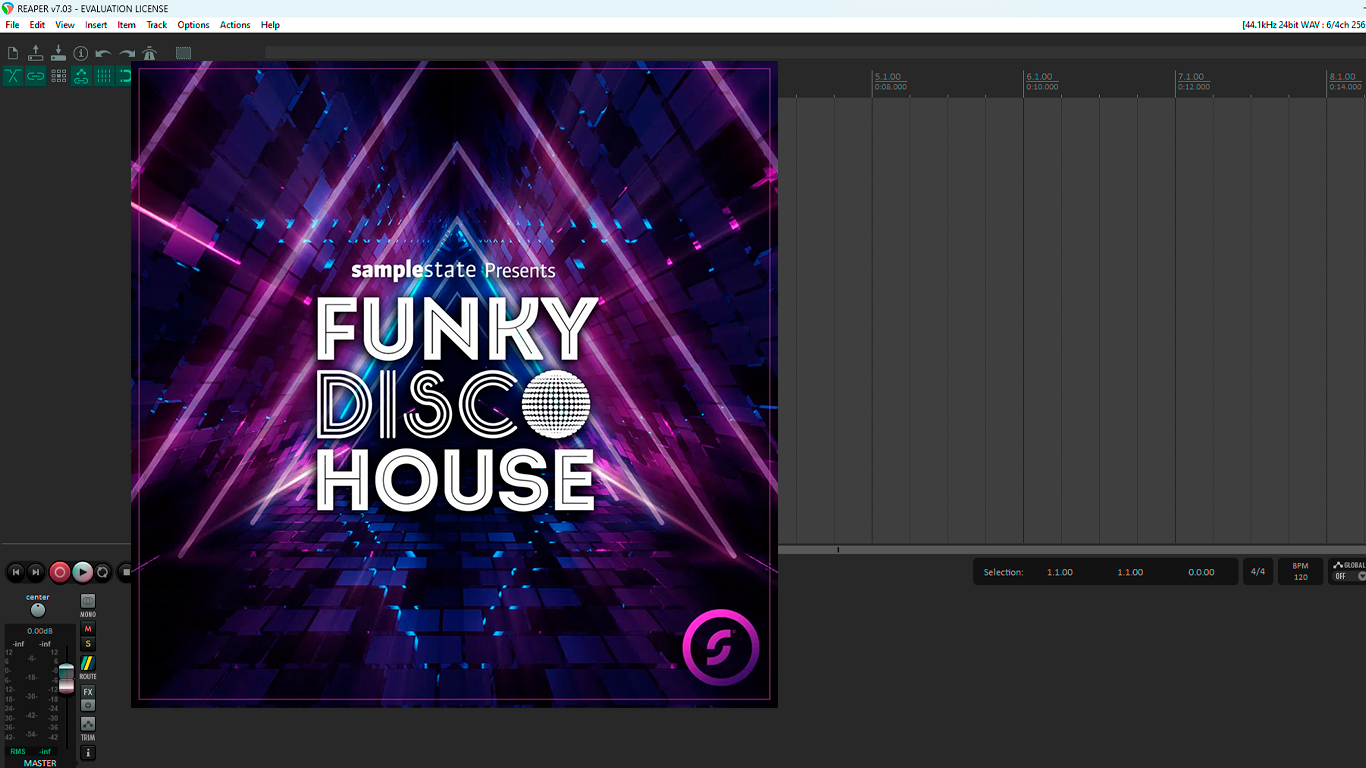Viewport: 1366px width, 768px height.
Task: Click the master pan knob labeled center
Action: point(38,610)
